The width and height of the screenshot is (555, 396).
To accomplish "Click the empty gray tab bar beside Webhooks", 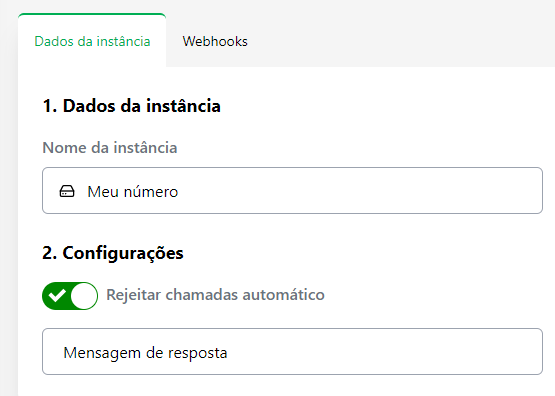I will [400, 41].
